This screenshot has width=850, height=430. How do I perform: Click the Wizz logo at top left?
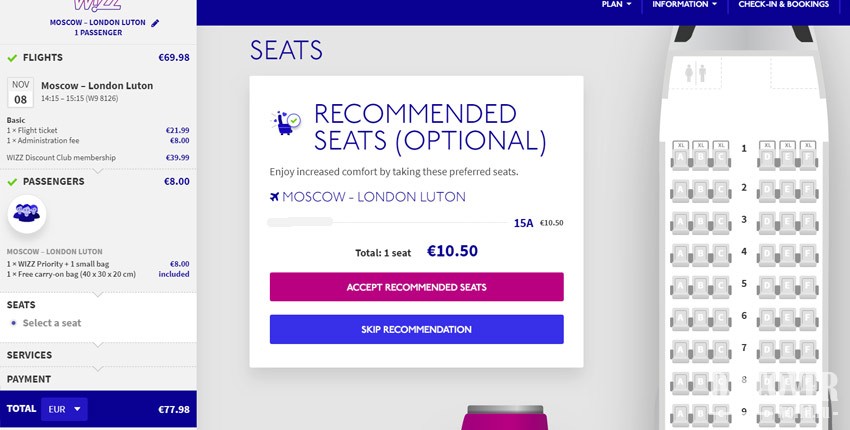click(98, 5)
